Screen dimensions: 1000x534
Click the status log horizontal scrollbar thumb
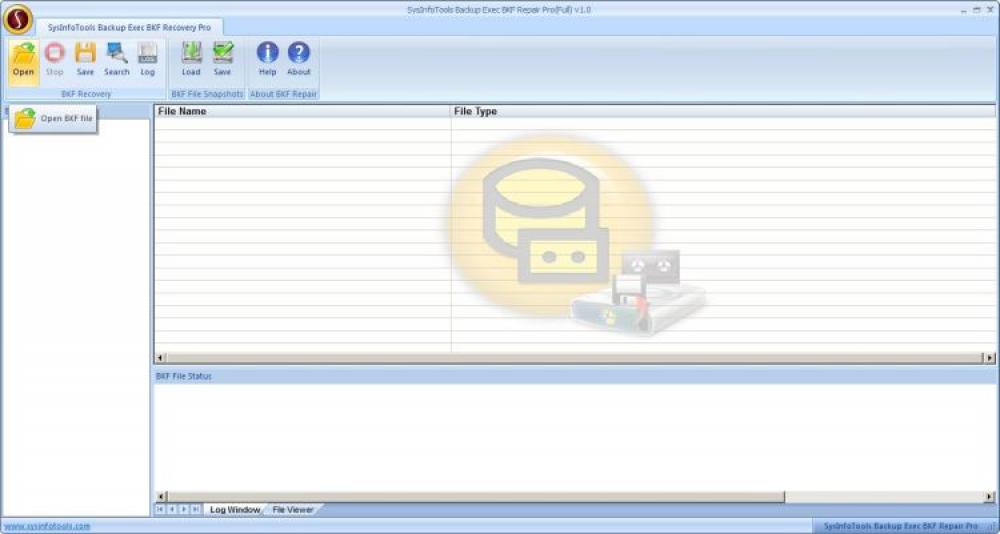(476, 497)
